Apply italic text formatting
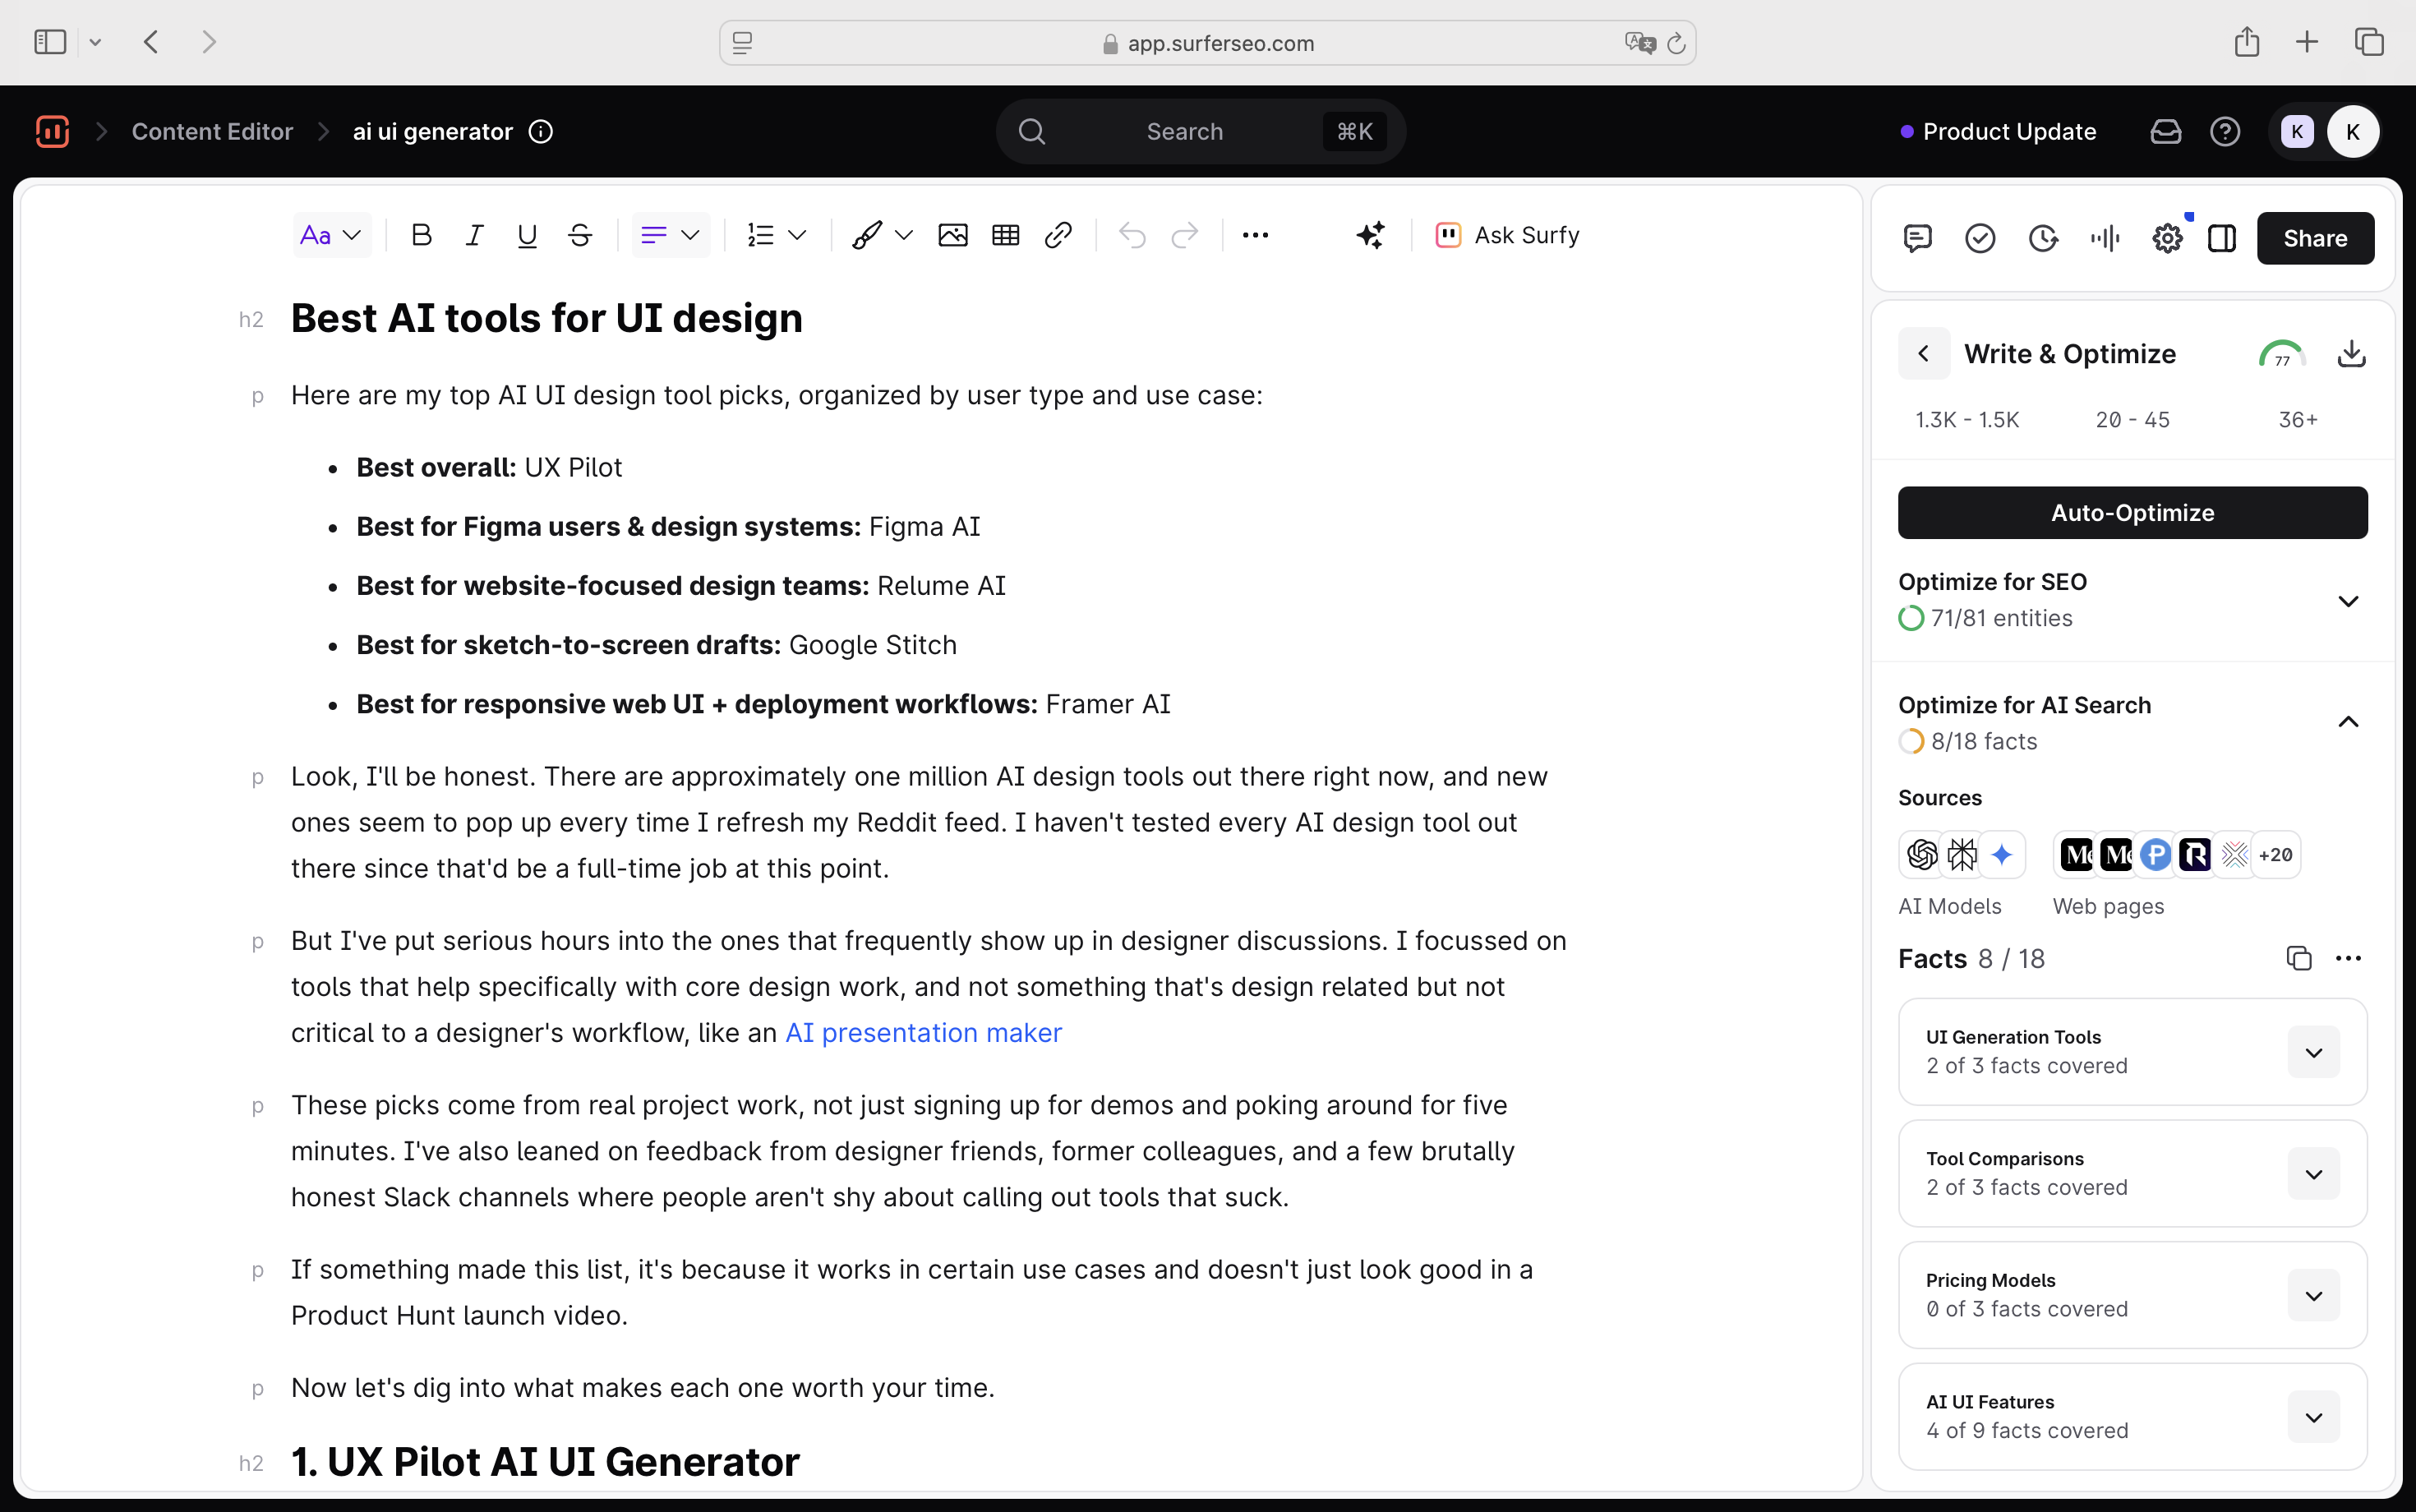 point(474,235)
